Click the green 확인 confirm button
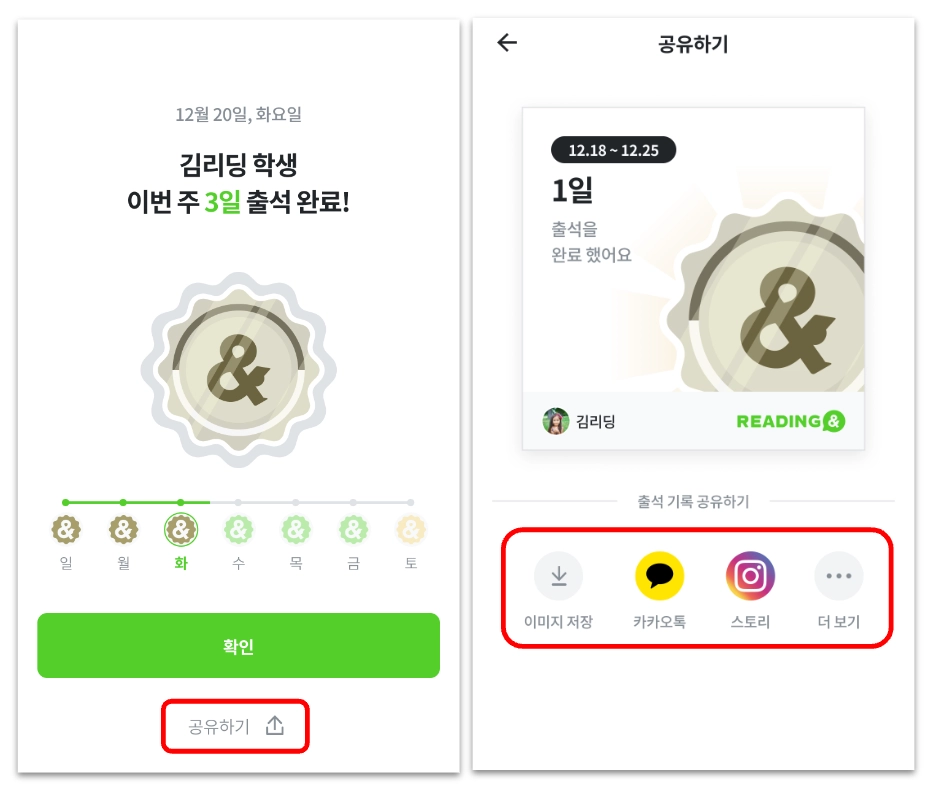The height and width of the screenshot is (794, 938). (238, 646)
